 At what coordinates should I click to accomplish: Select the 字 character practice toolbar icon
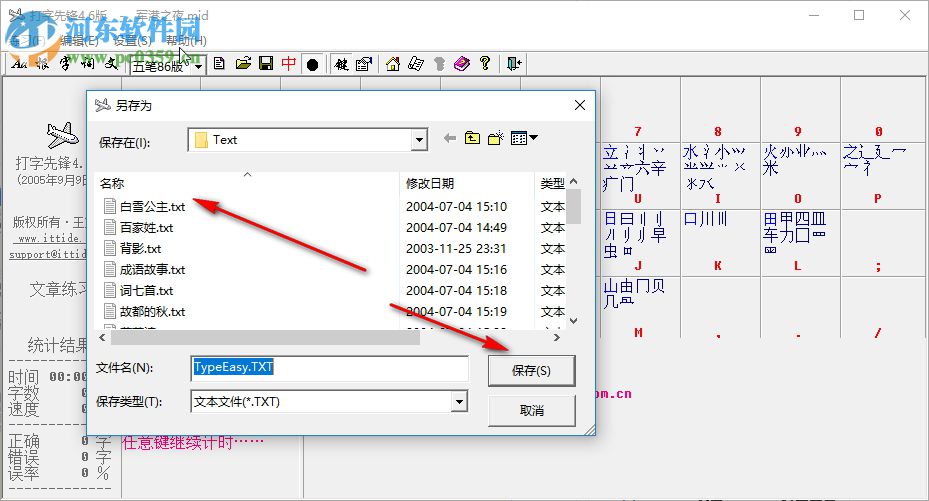[x=65, y=64]
